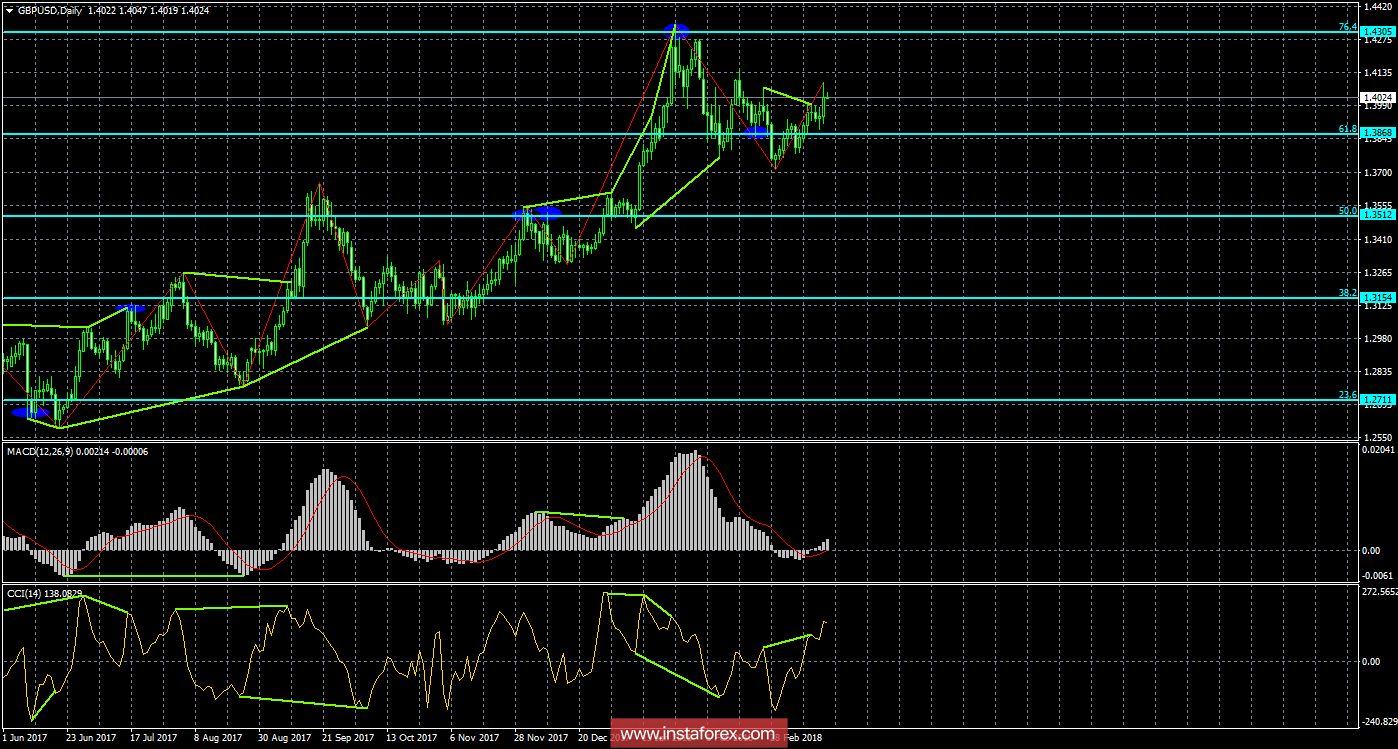1398x749 pixels.
Task: Select the 61.8 Fibonacci level label
Action: [1349, 128]
